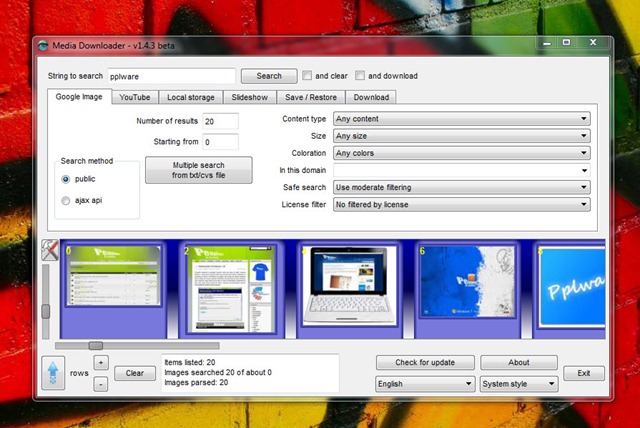Open the Save / Restore tab

[x=311, y=97]
